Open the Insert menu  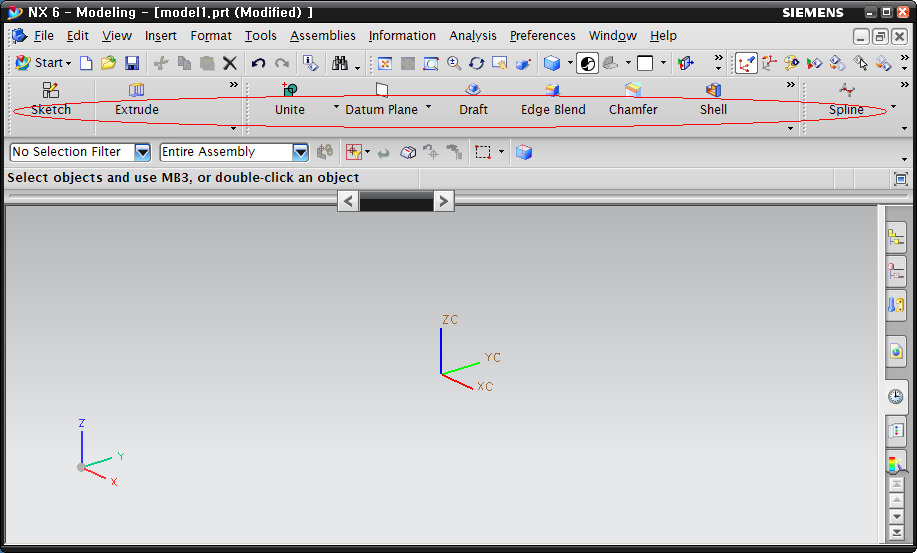161,36
